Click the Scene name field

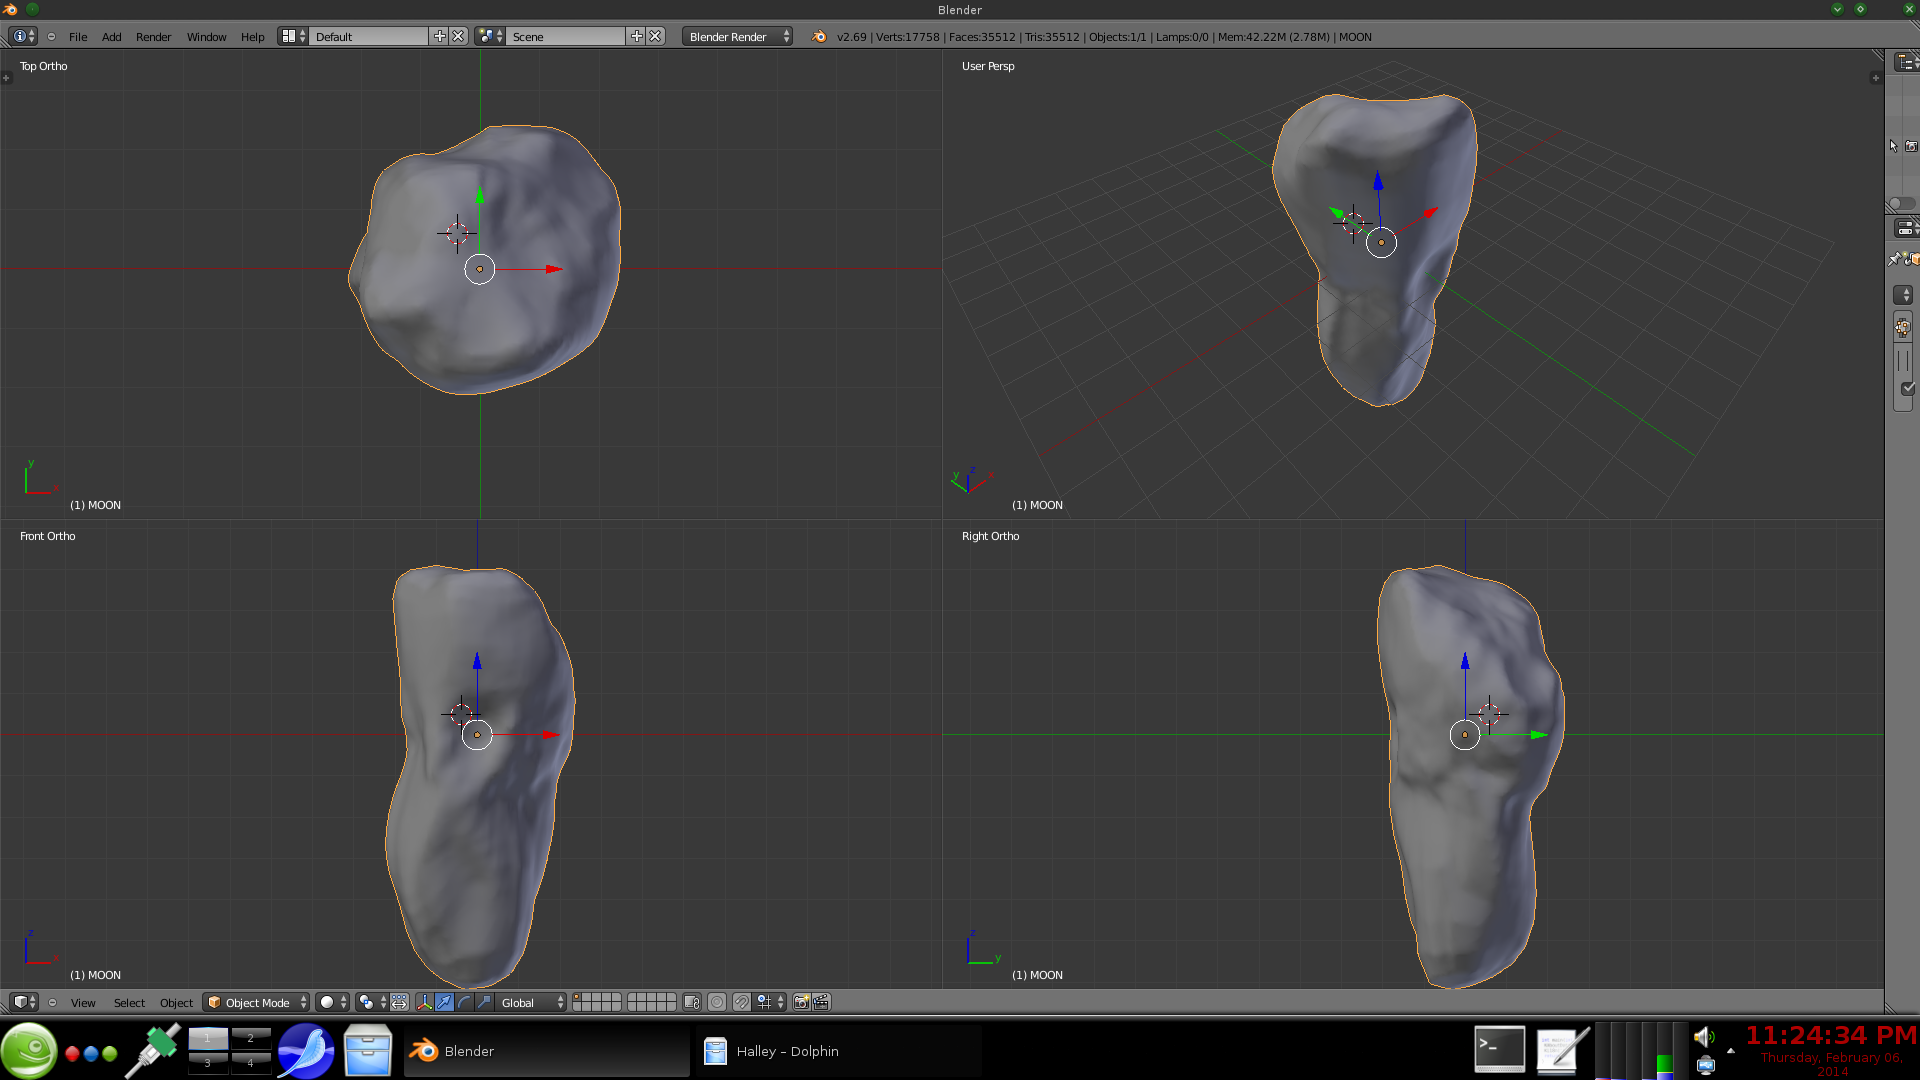tap(566, 37)
